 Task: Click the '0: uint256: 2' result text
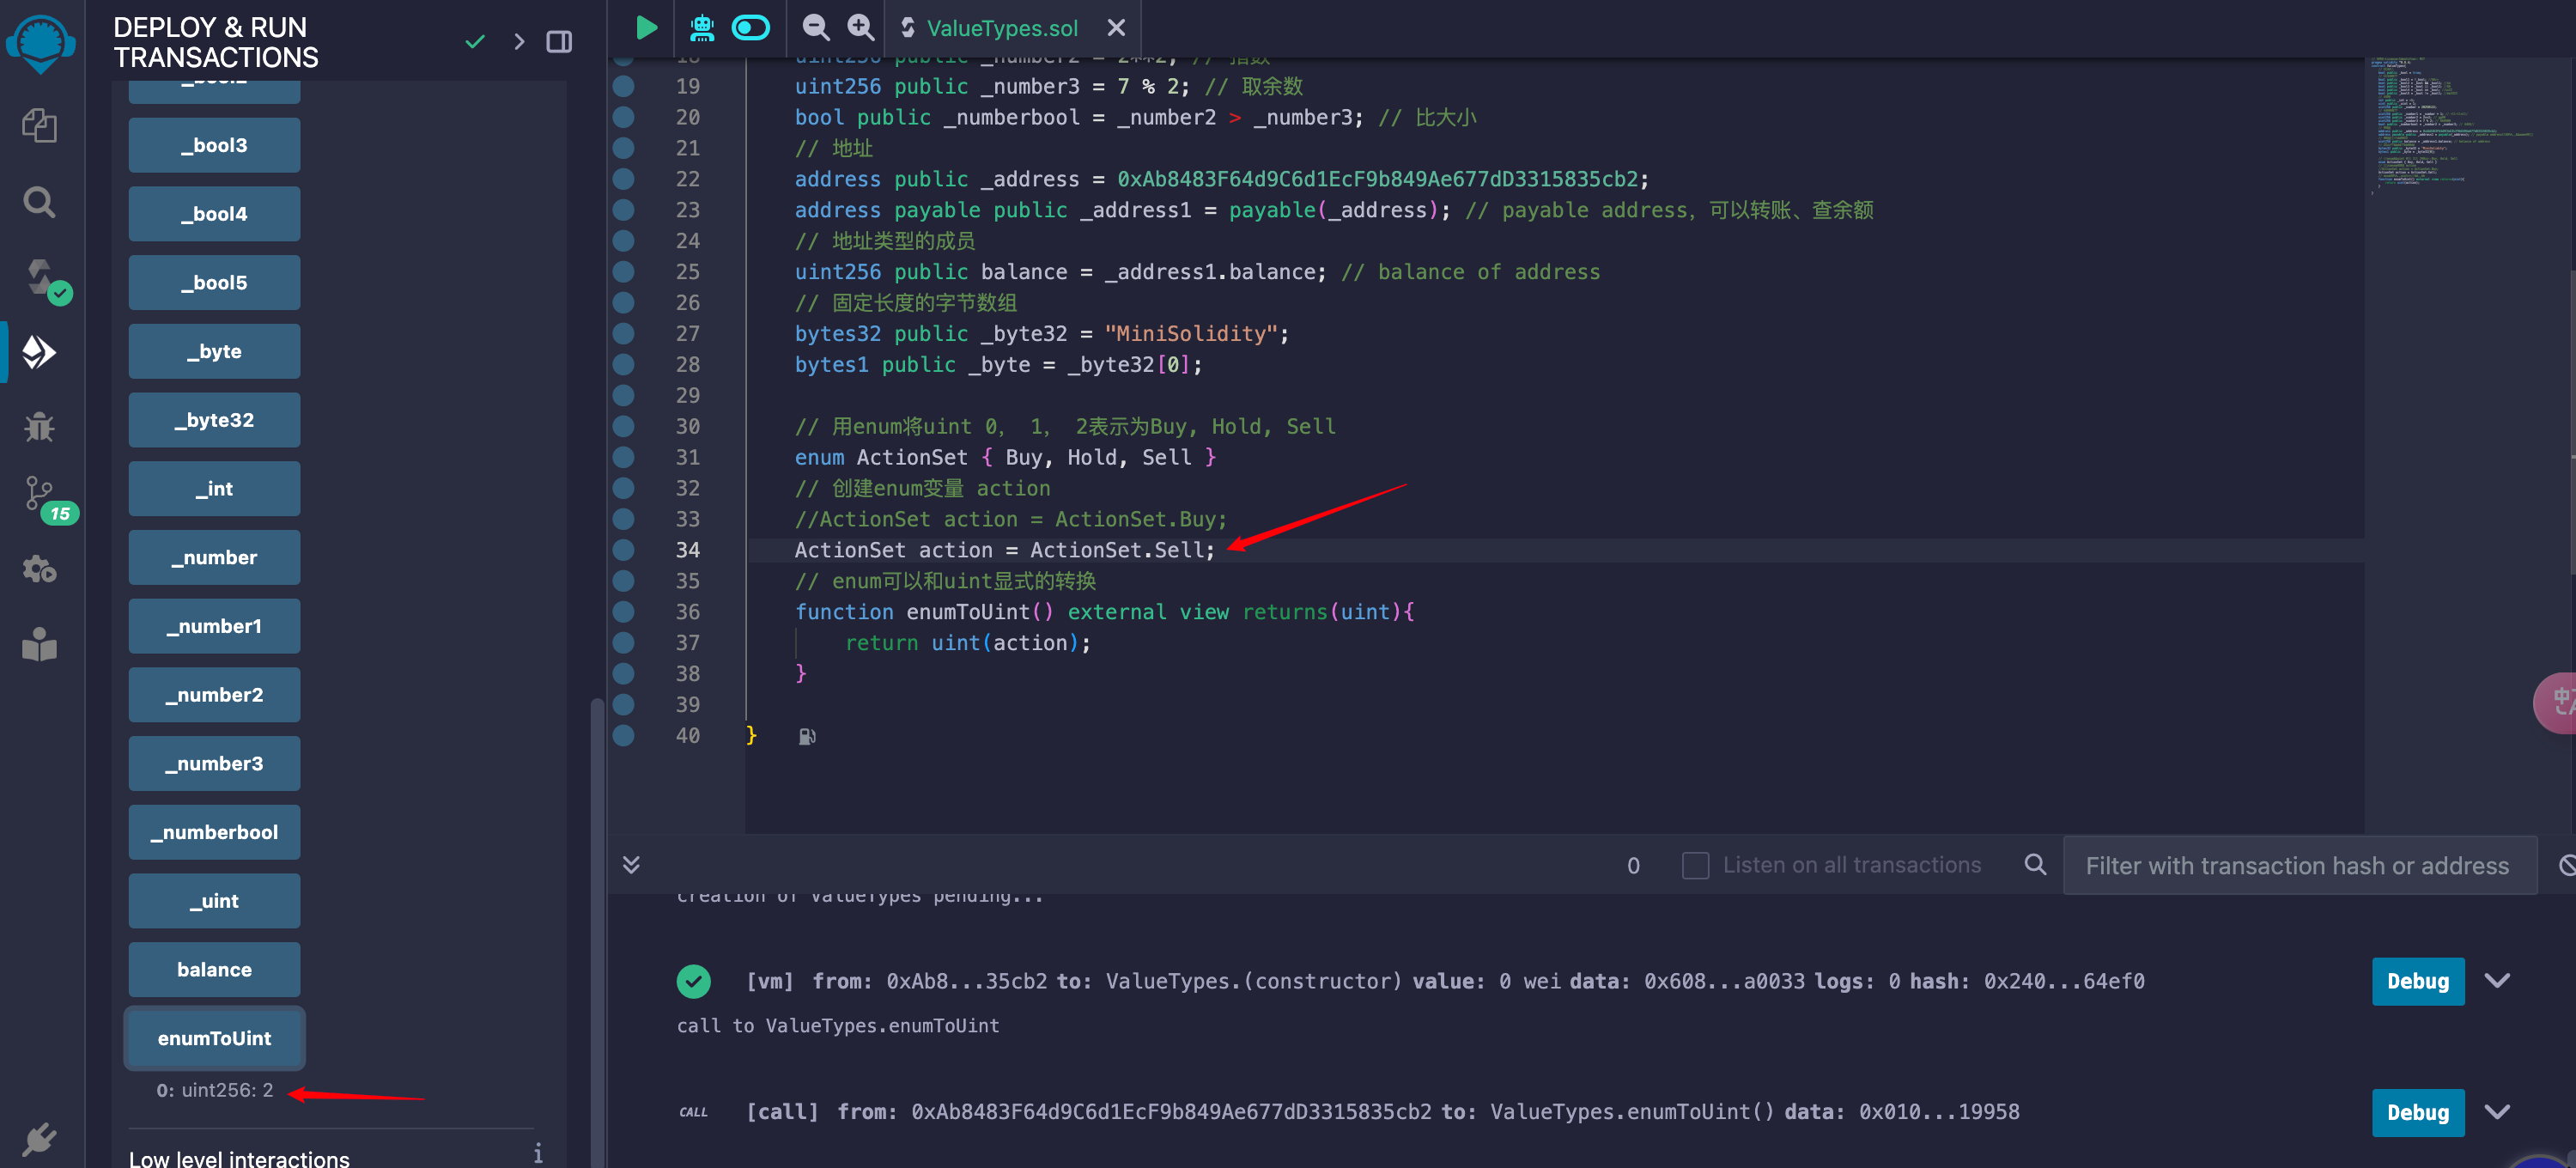[x=214, y=1090]
